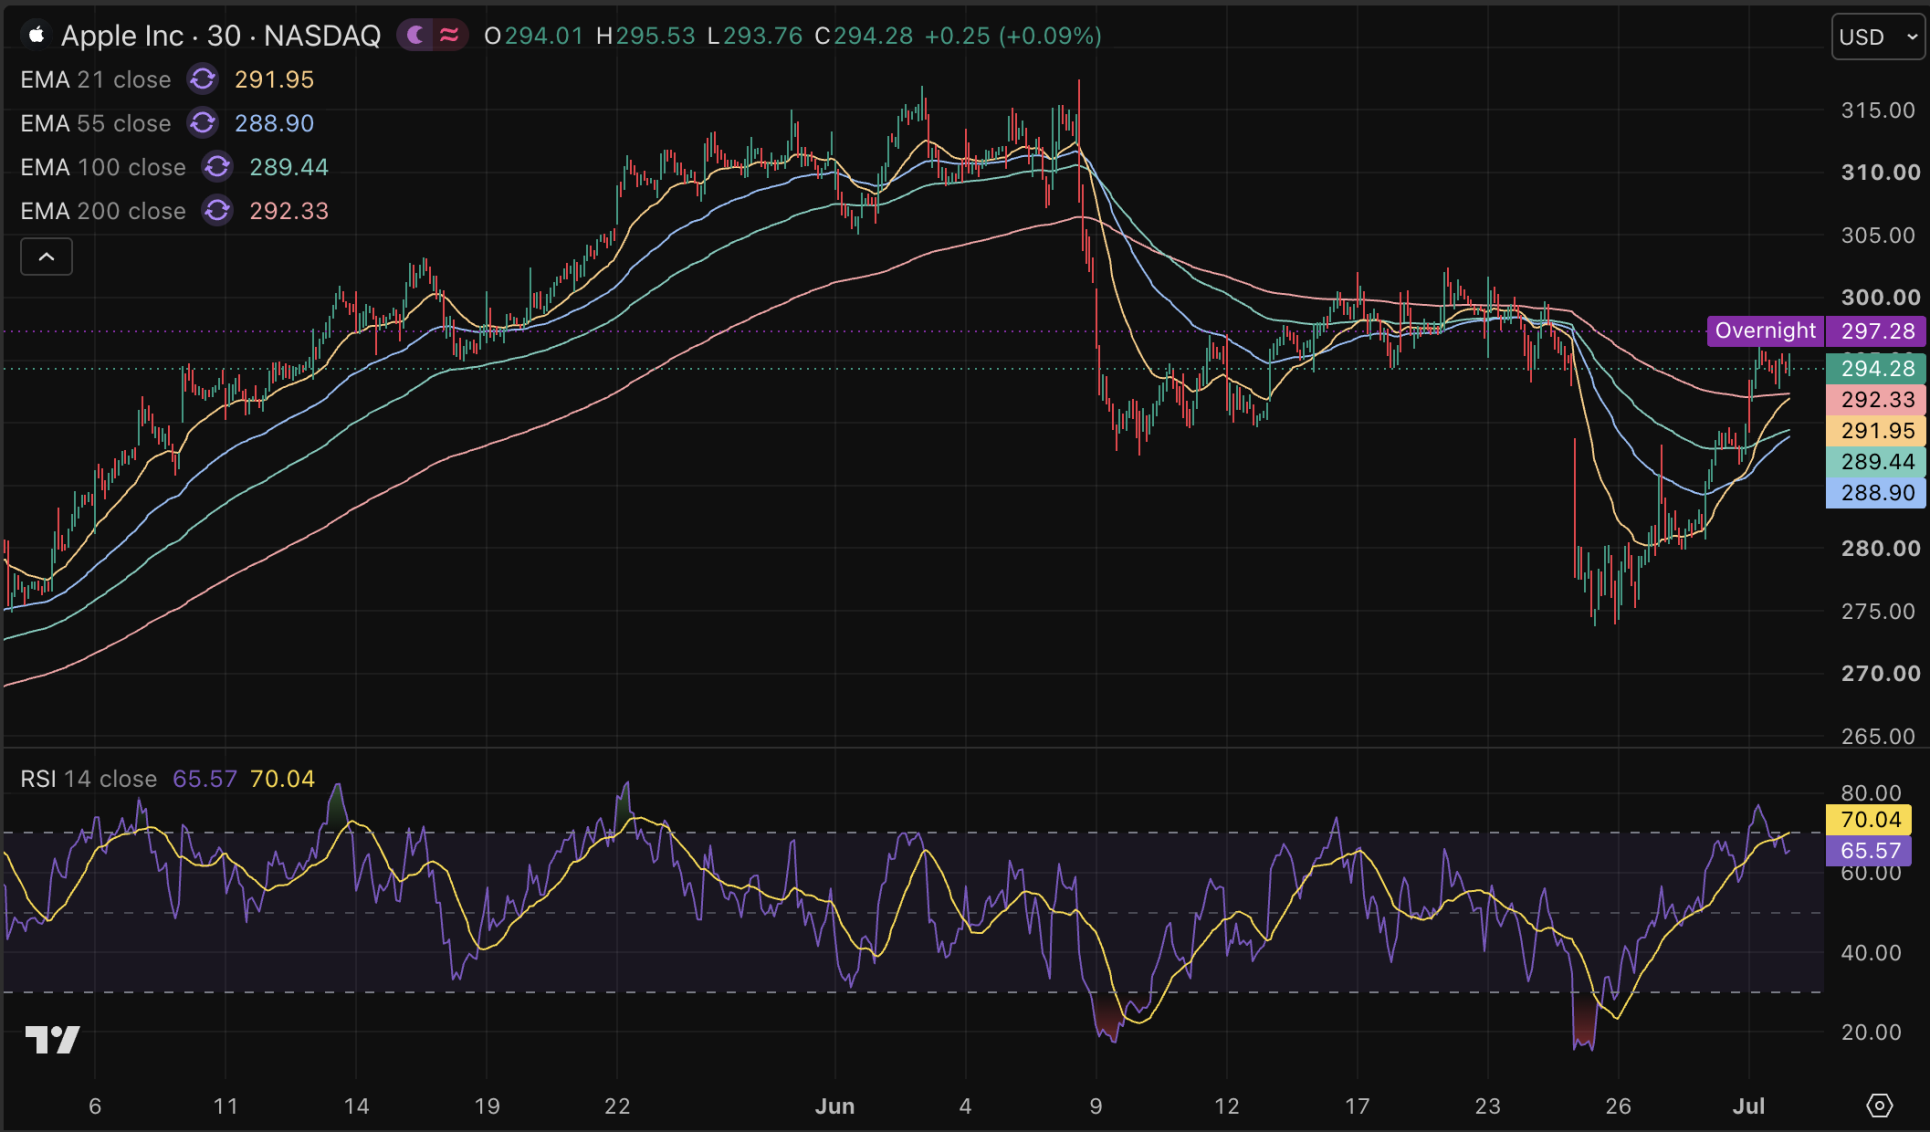
Task: Click the pink wavy-lines indicator icon in the header
Action: (x=449, y=36)
